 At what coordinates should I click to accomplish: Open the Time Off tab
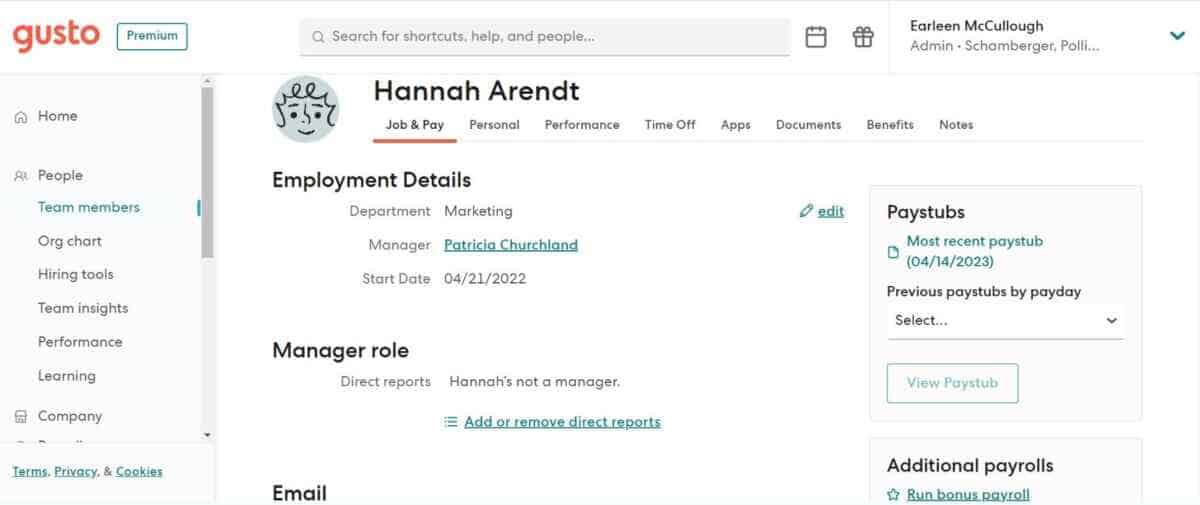tap(670, 125)
